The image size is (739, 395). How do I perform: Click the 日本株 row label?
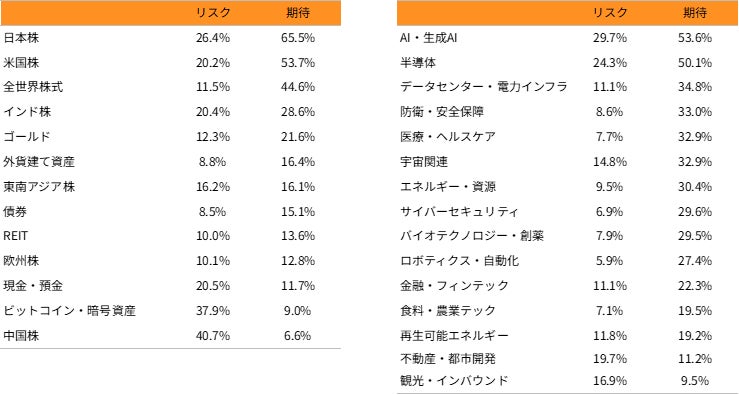pos(21,39)
